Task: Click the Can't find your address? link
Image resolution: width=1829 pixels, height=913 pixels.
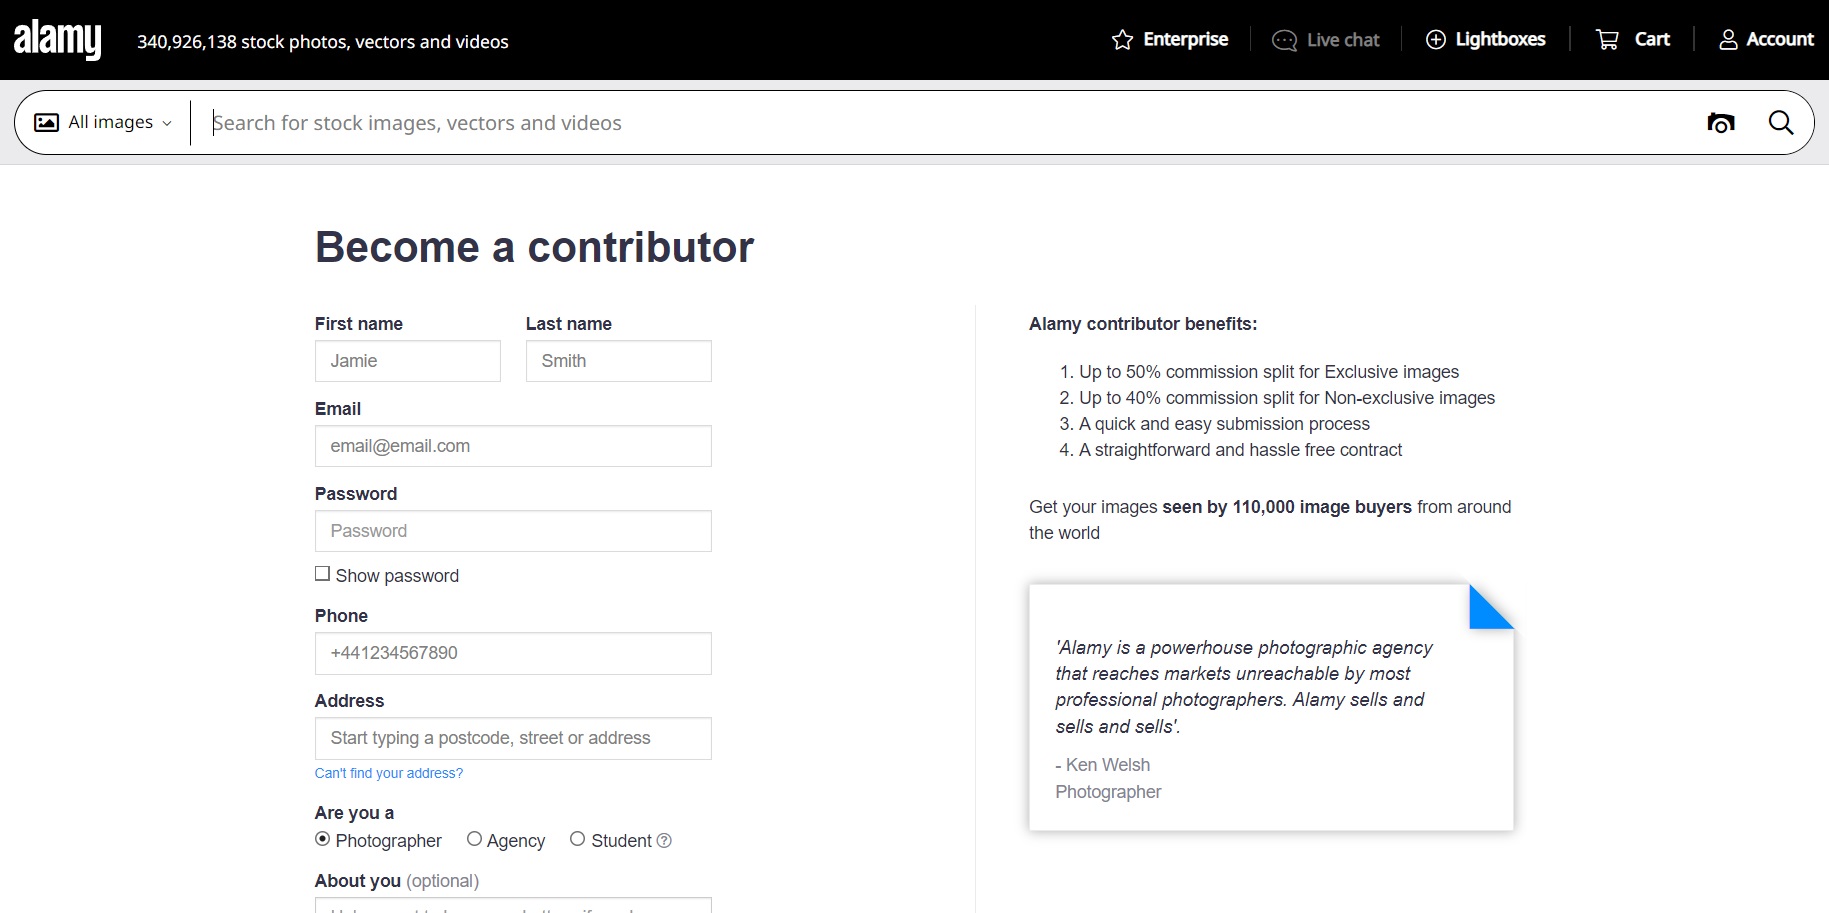Action: point(389,773)
